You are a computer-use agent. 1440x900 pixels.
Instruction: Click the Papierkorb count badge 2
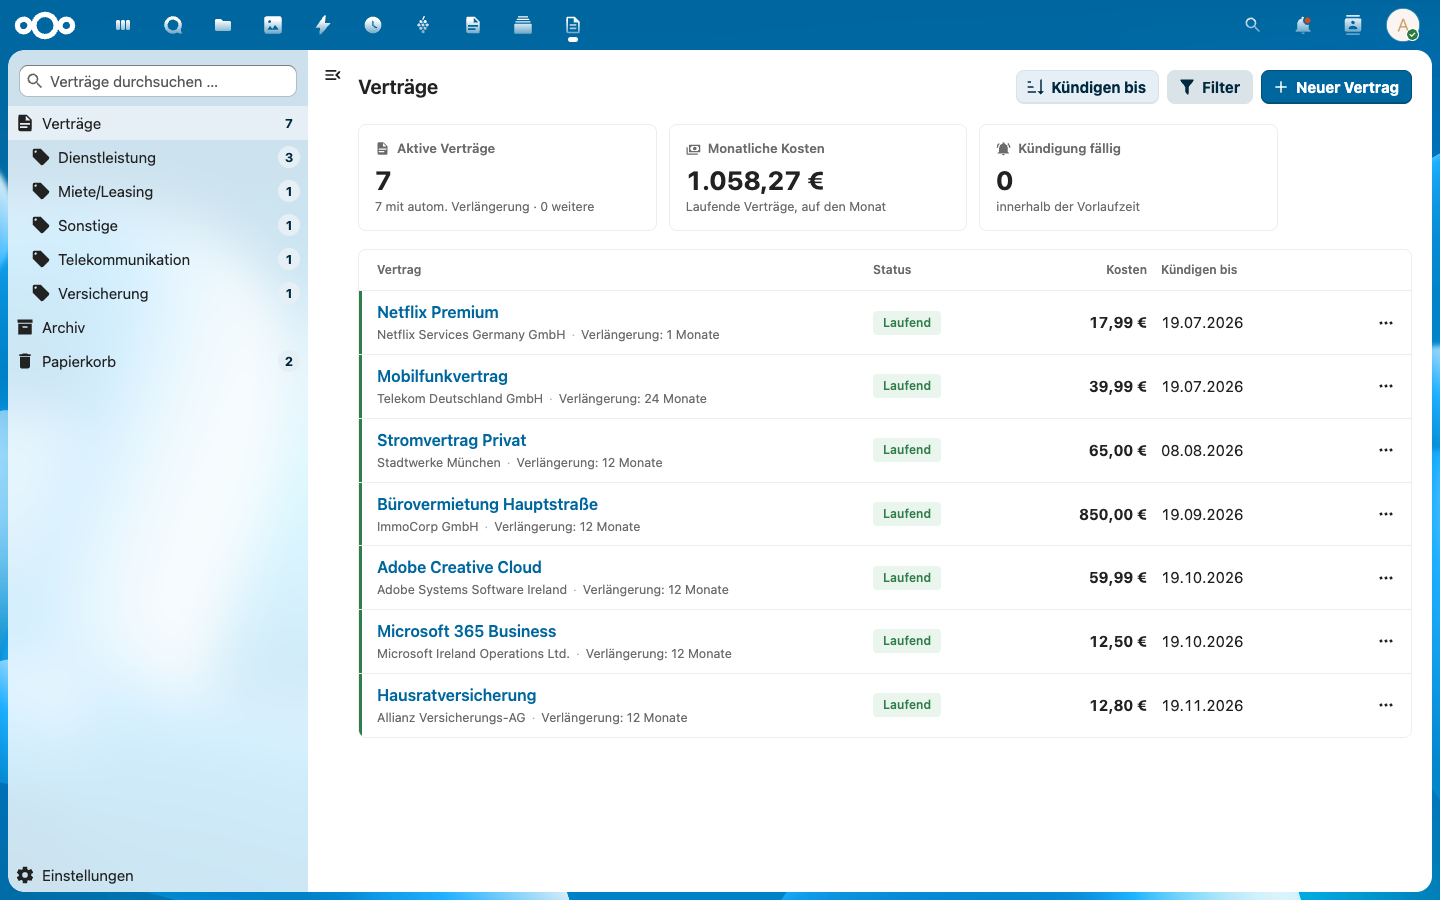click(289, 361)
